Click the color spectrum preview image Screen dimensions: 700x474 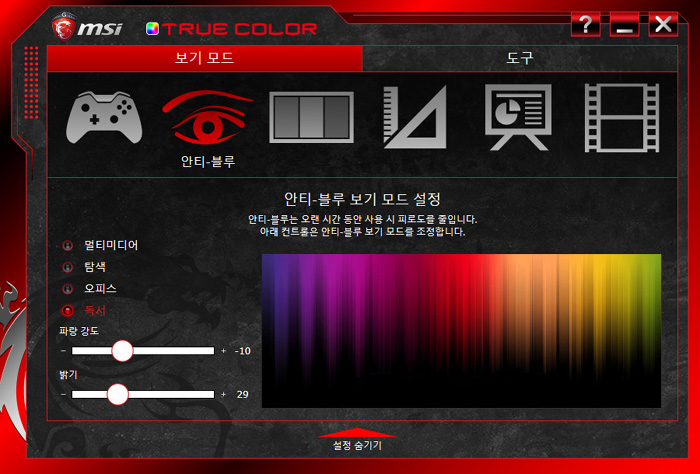[x=461, y=331]
